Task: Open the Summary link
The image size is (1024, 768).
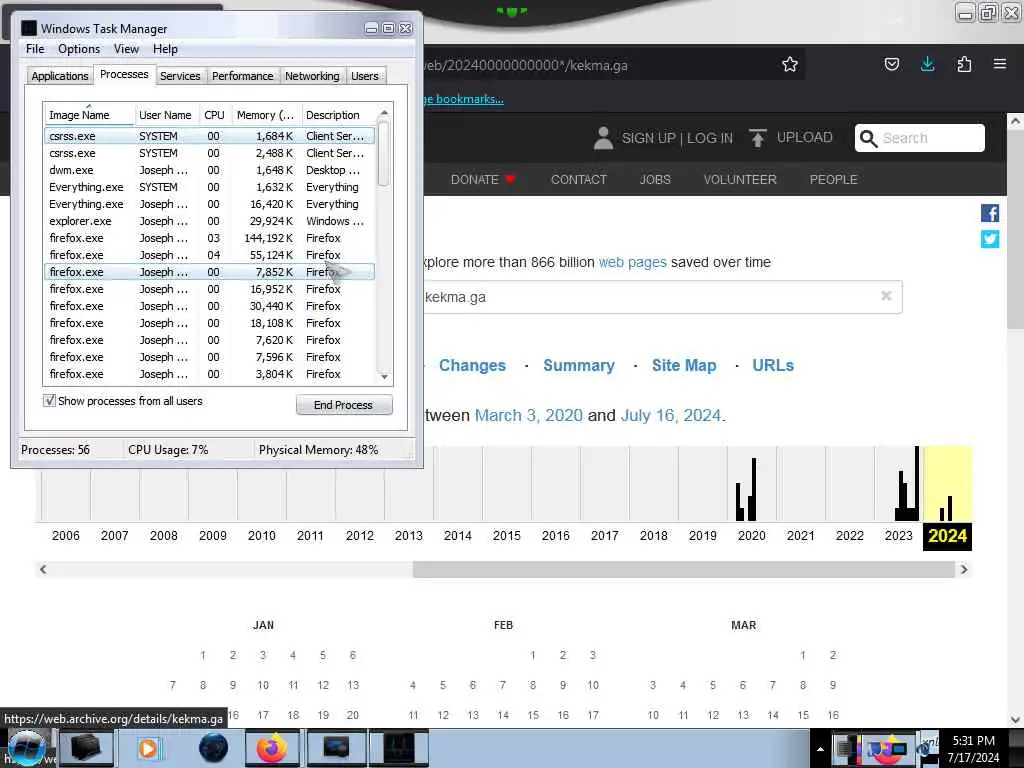Action: coord(579,365)
